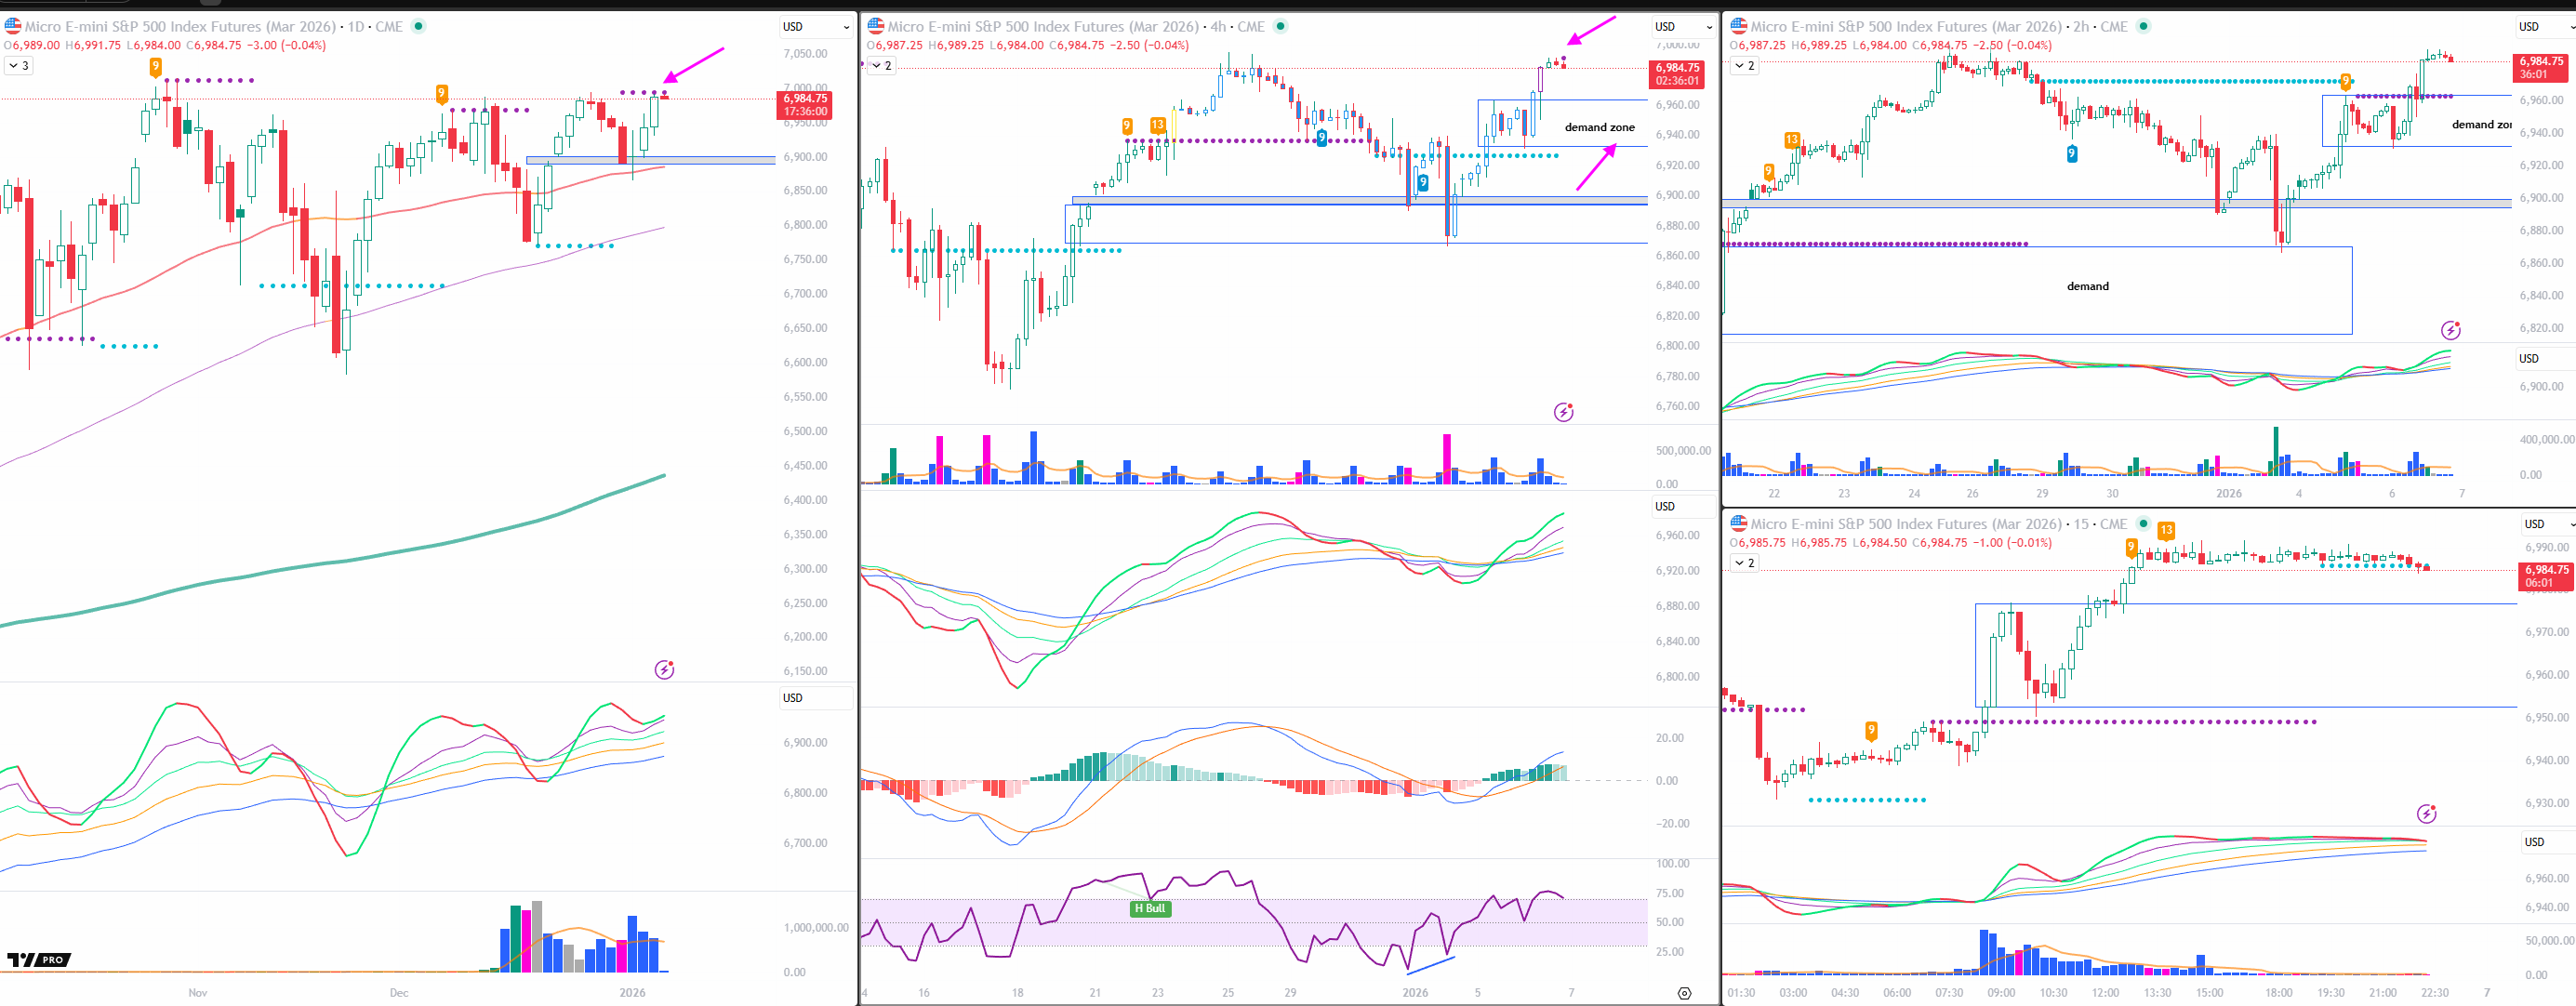Toggle green market status dot on 2h chart
2576x1006 pixels.
2143,26
